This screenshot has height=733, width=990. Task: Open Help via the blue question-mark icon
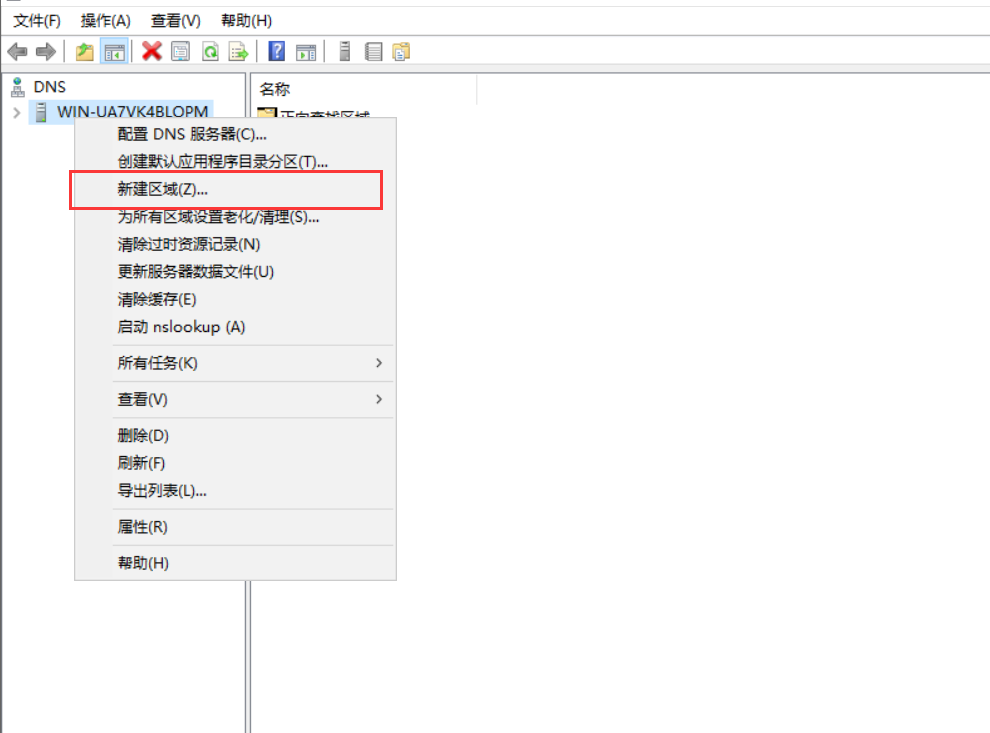tap(277, 51)
